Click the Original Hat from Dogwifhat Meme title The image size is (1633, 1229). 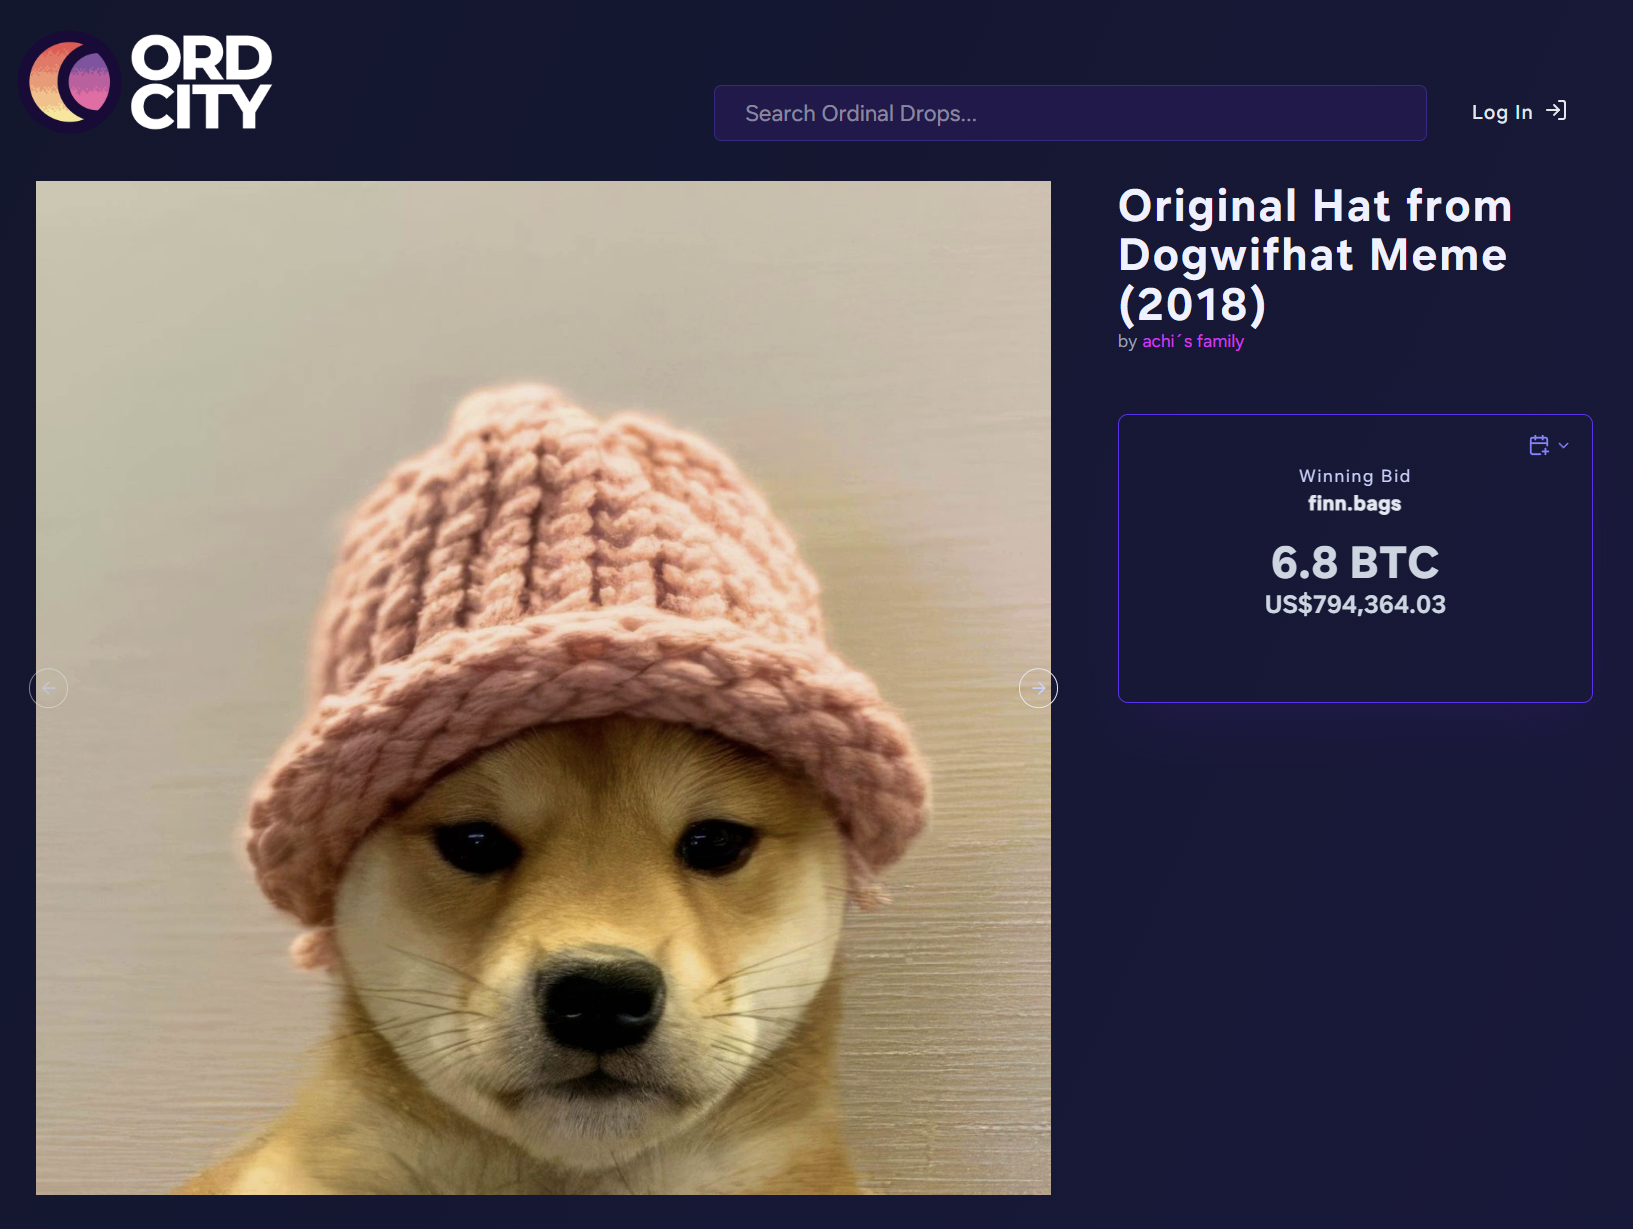(x=1315, y=255)
